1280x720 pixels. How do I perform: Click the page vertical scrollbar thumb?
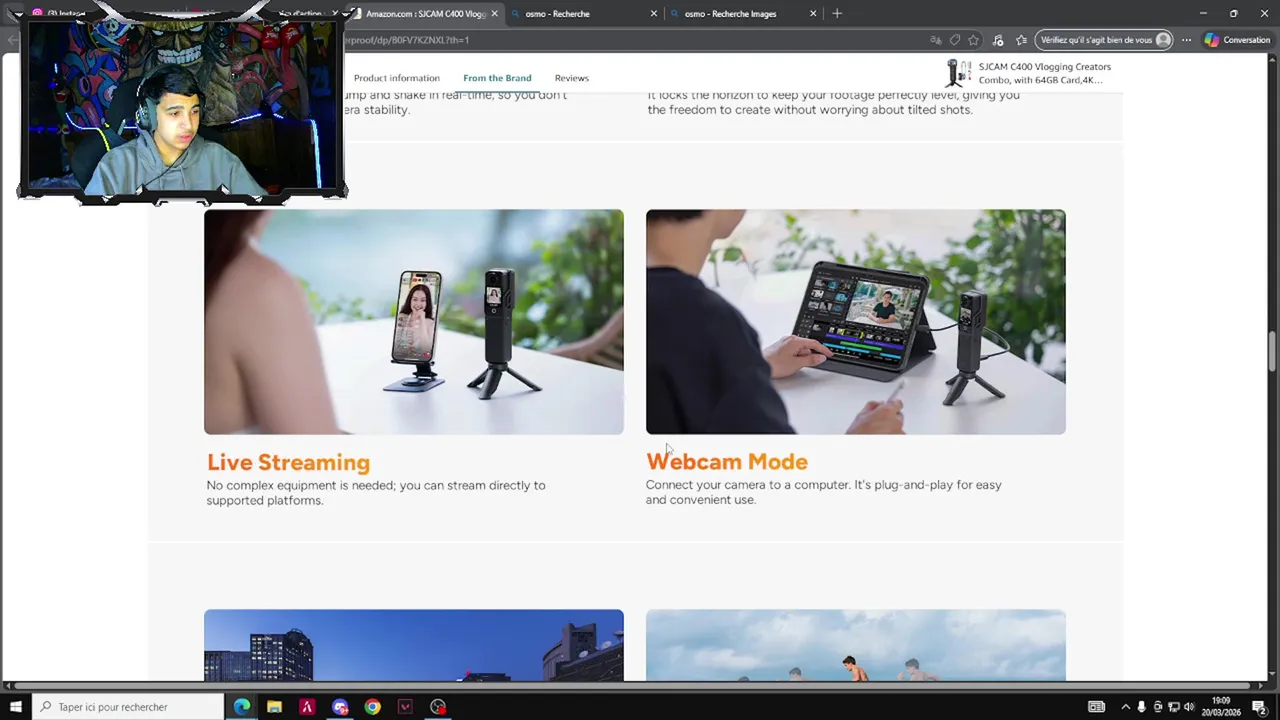(x=1273, y=351)
